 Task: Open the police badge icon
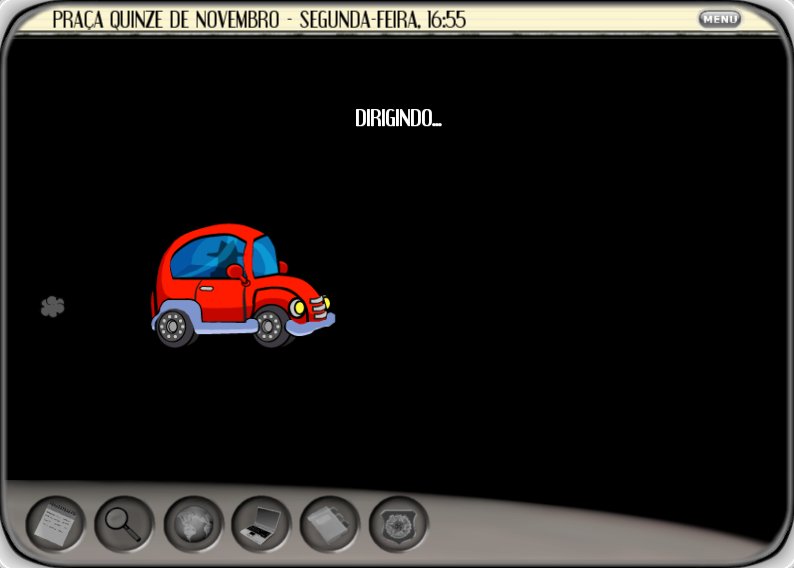click(x=399, y=524)
